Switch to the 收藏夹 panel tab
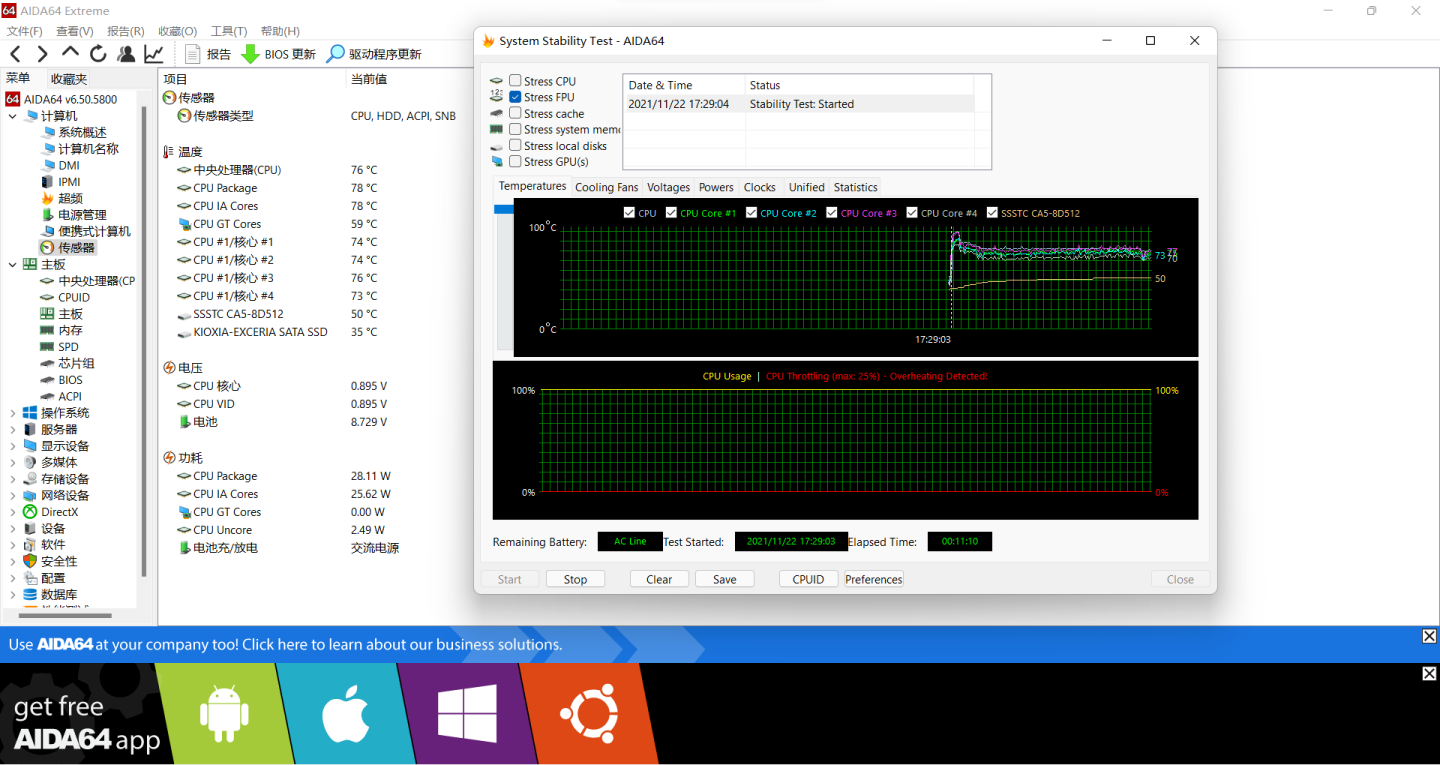The width and height of the screenshot is (1440, 765). pos(69,79)
